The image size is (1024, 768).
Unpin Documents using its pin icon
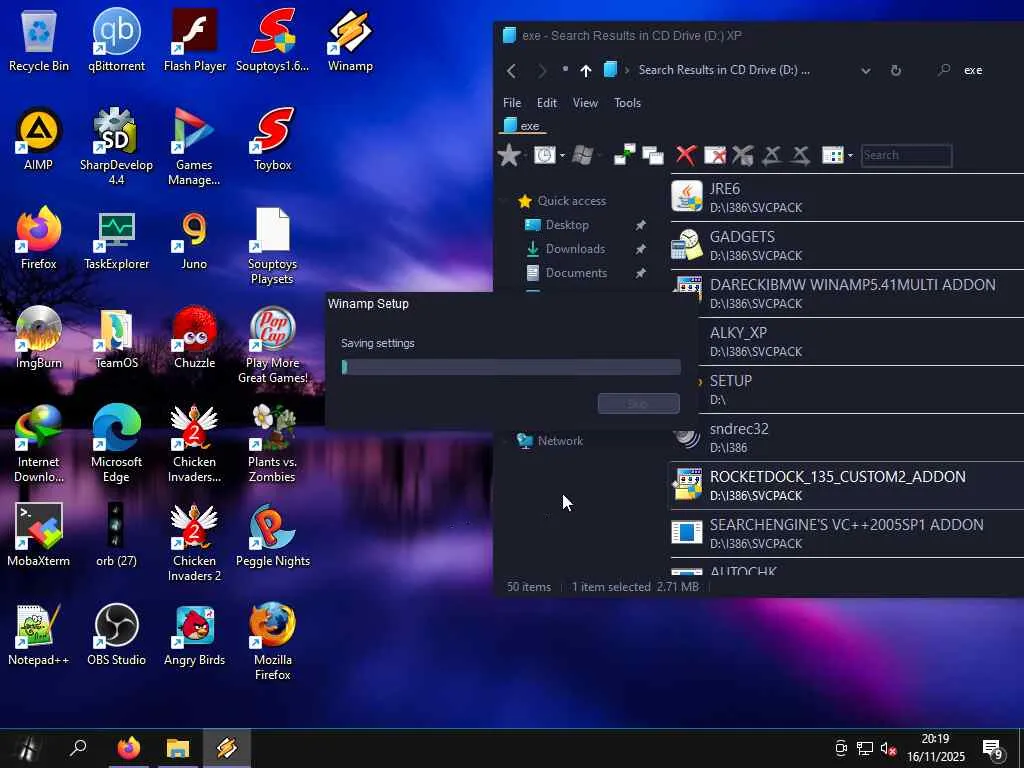(641, 273)
